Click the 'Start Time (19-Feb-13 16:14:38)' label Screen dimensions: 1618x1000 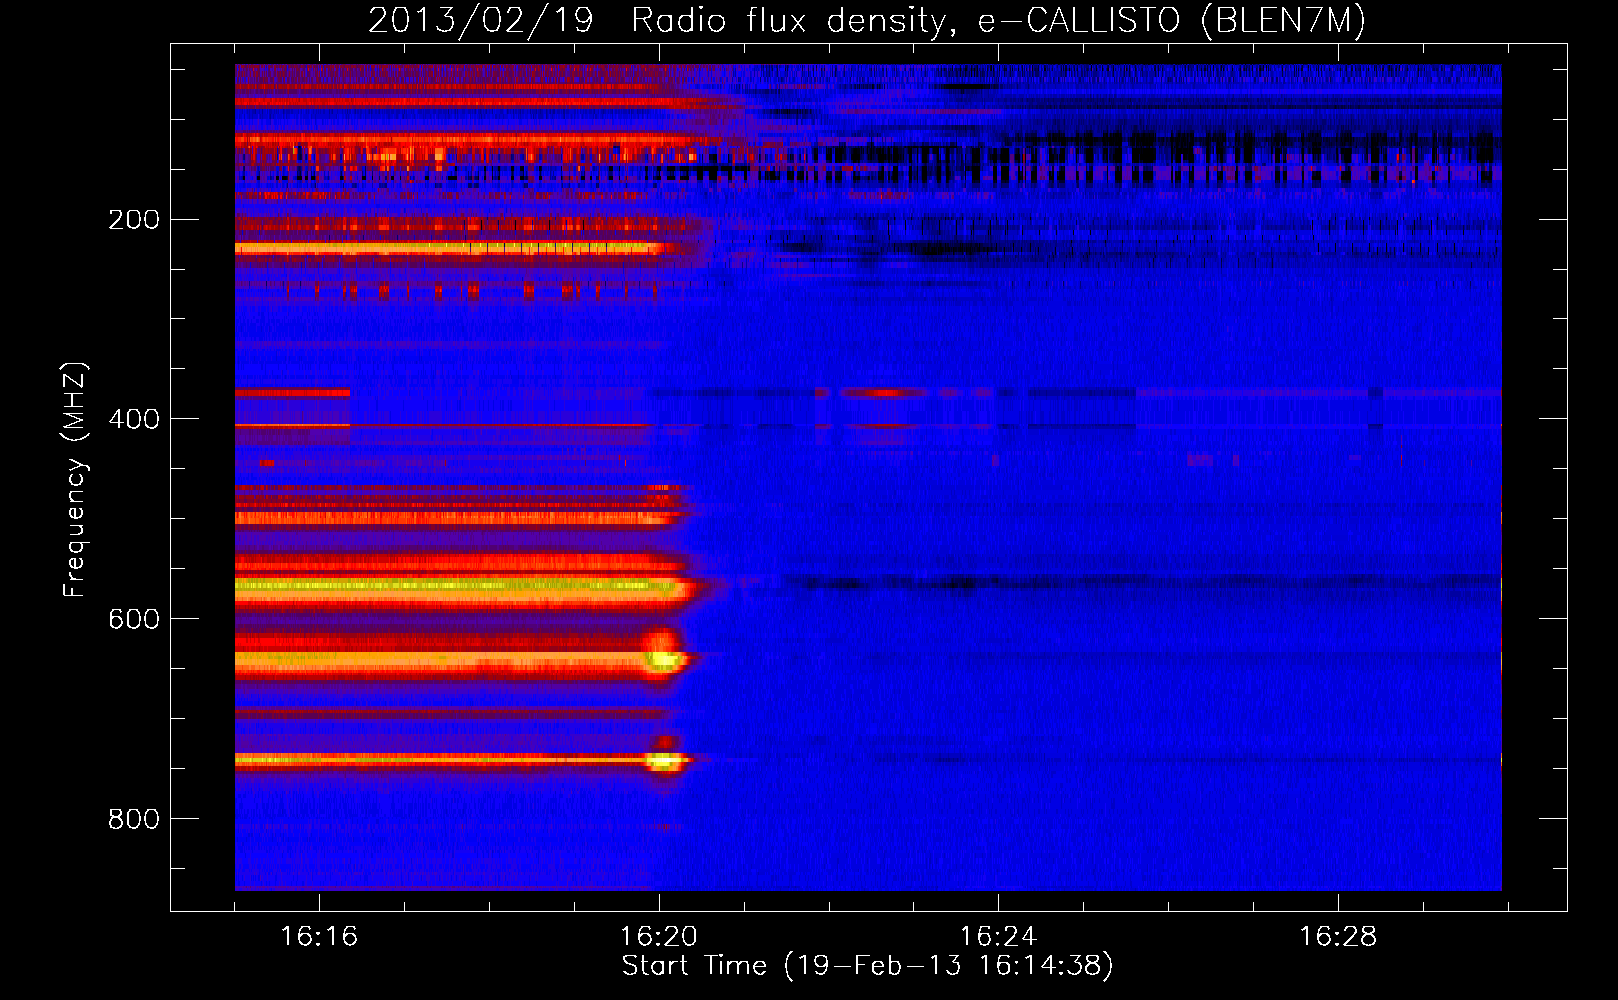click(867, 965)
